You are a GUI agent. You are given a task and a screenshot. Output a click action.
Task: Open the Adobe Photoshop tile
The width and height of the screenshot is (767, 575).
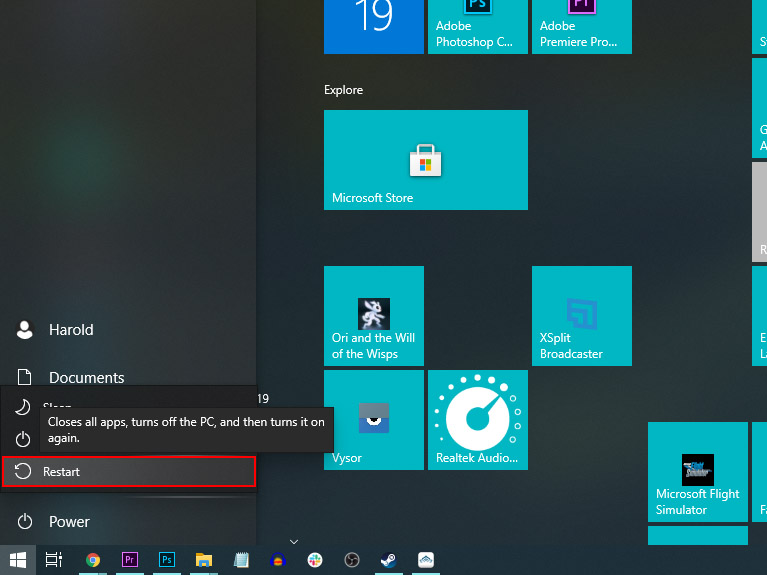478,27
